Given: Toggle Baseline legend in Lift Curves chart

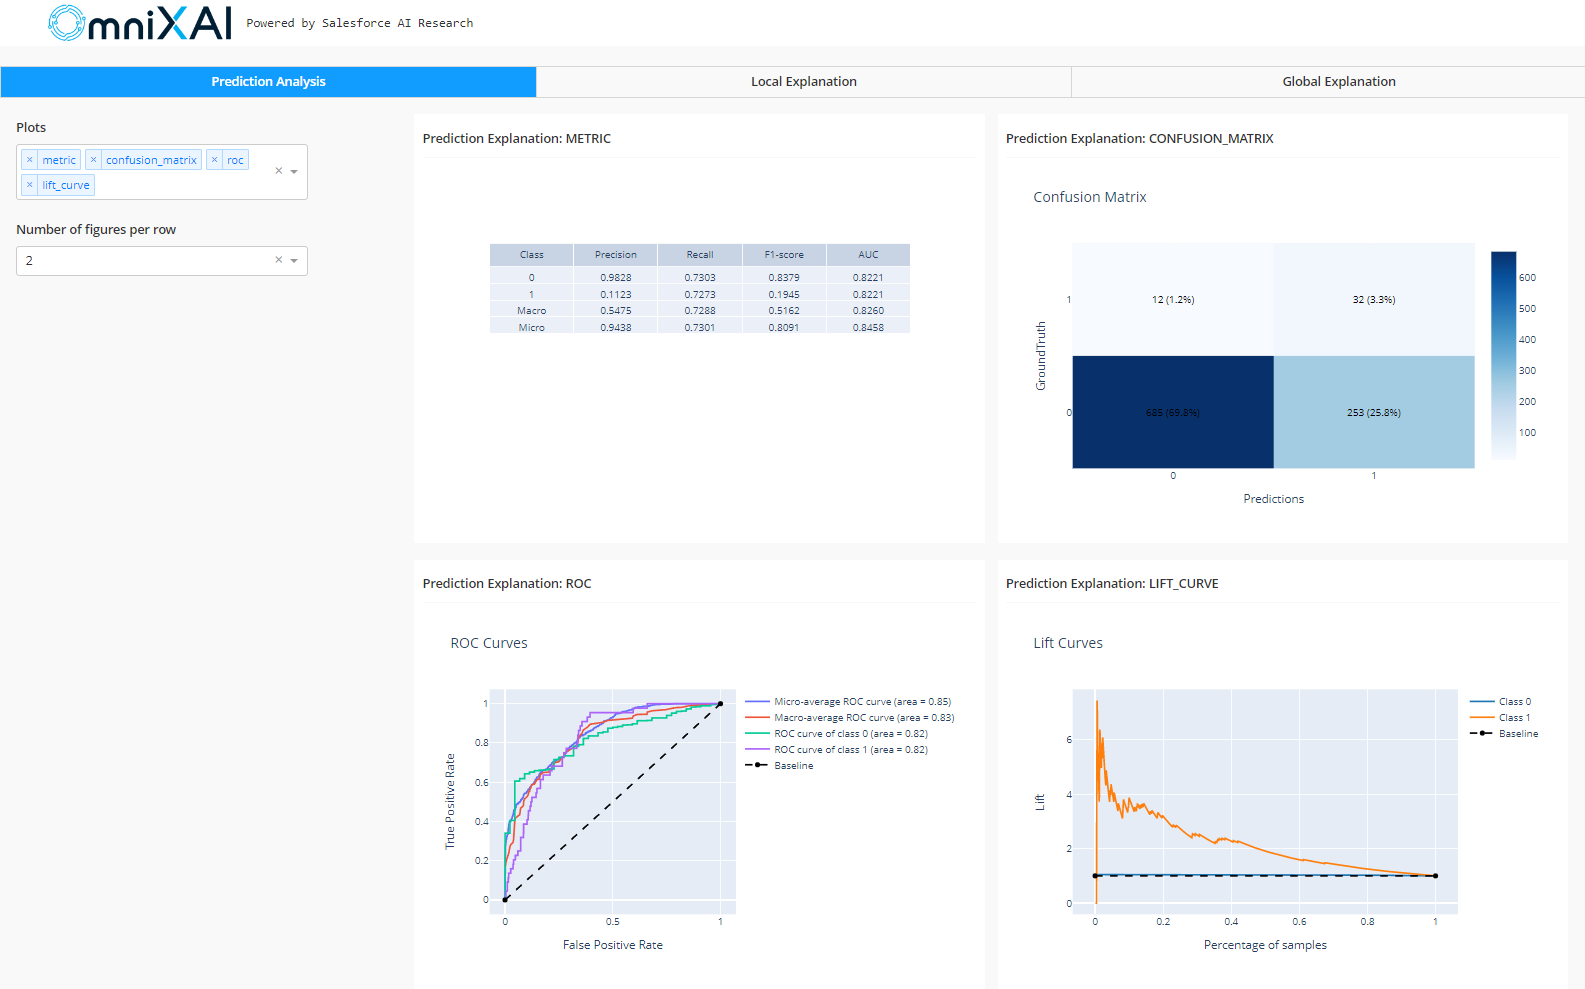Looking at the screenshot, I should 1504,734.
